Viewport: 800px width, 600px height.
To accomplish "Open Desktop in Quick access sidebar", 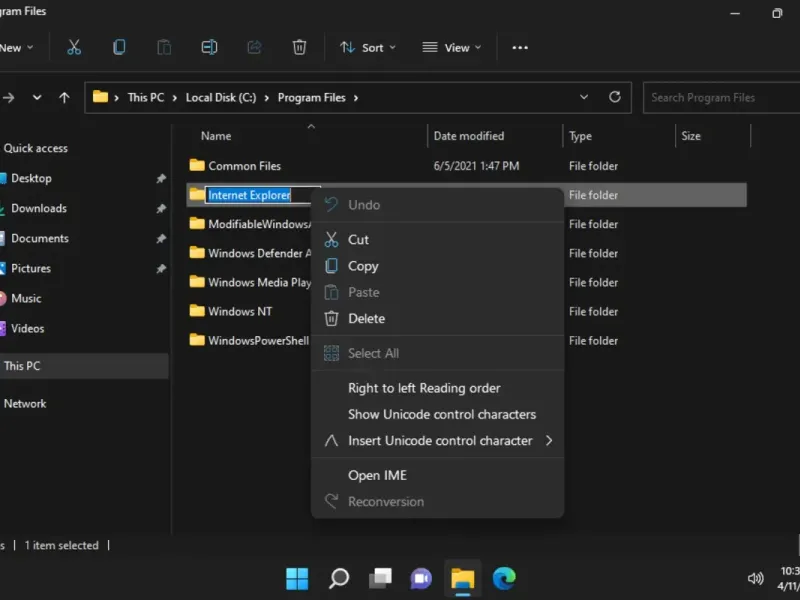I will tap(31, 179).
